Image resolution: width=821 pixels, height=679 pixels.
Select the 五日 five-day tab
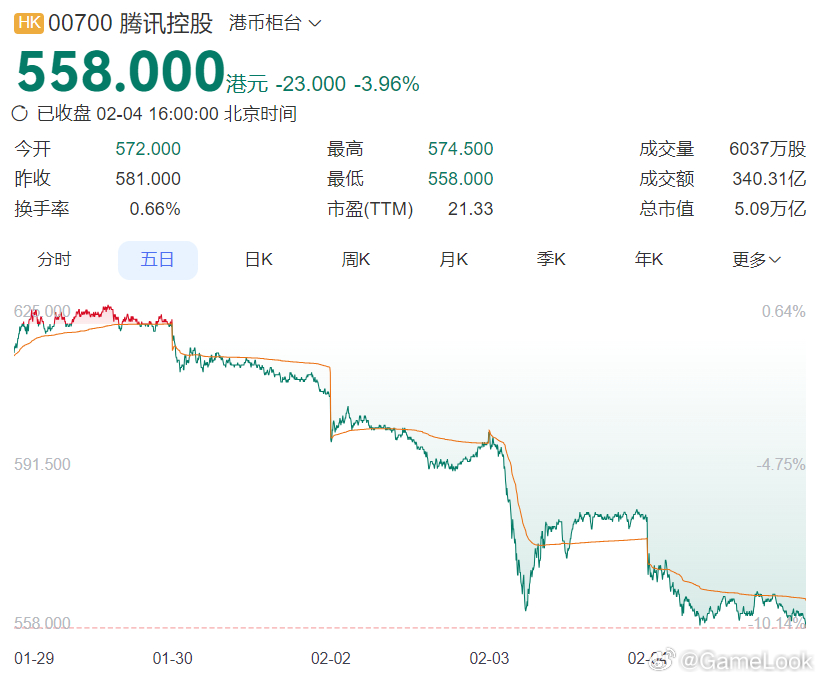click(x=158, y=260)
